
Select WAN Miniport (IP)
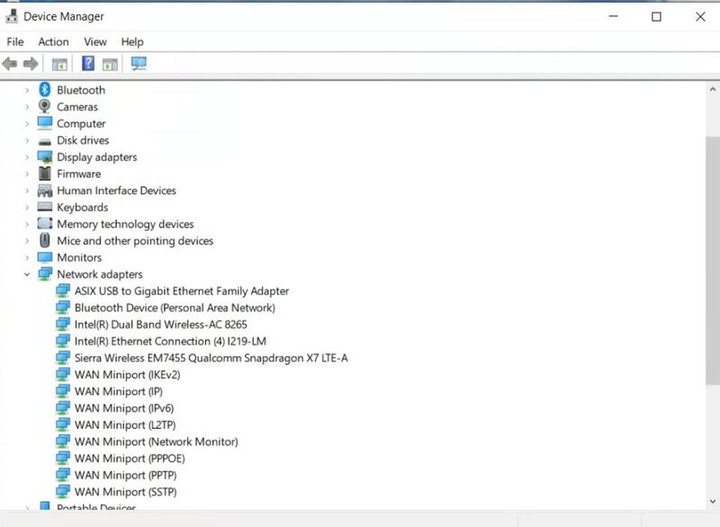coord(118,392)
